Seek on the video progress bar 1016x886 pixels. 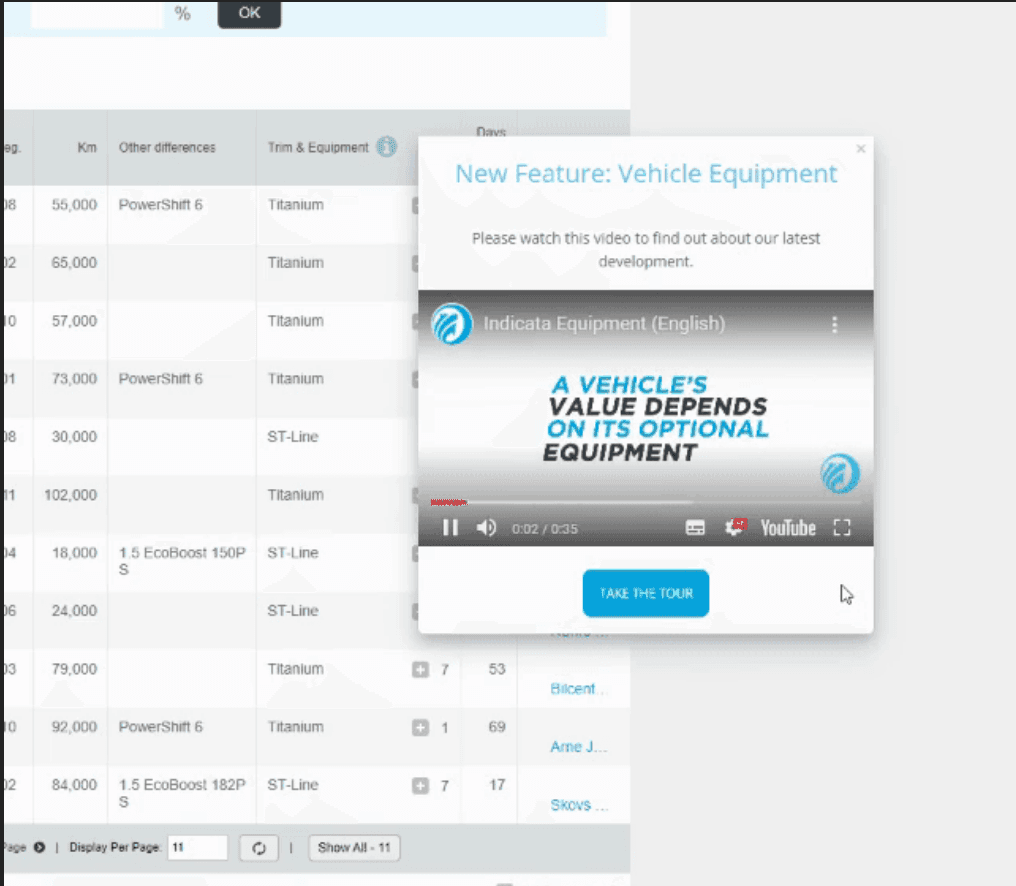click(x=646, y=502)
